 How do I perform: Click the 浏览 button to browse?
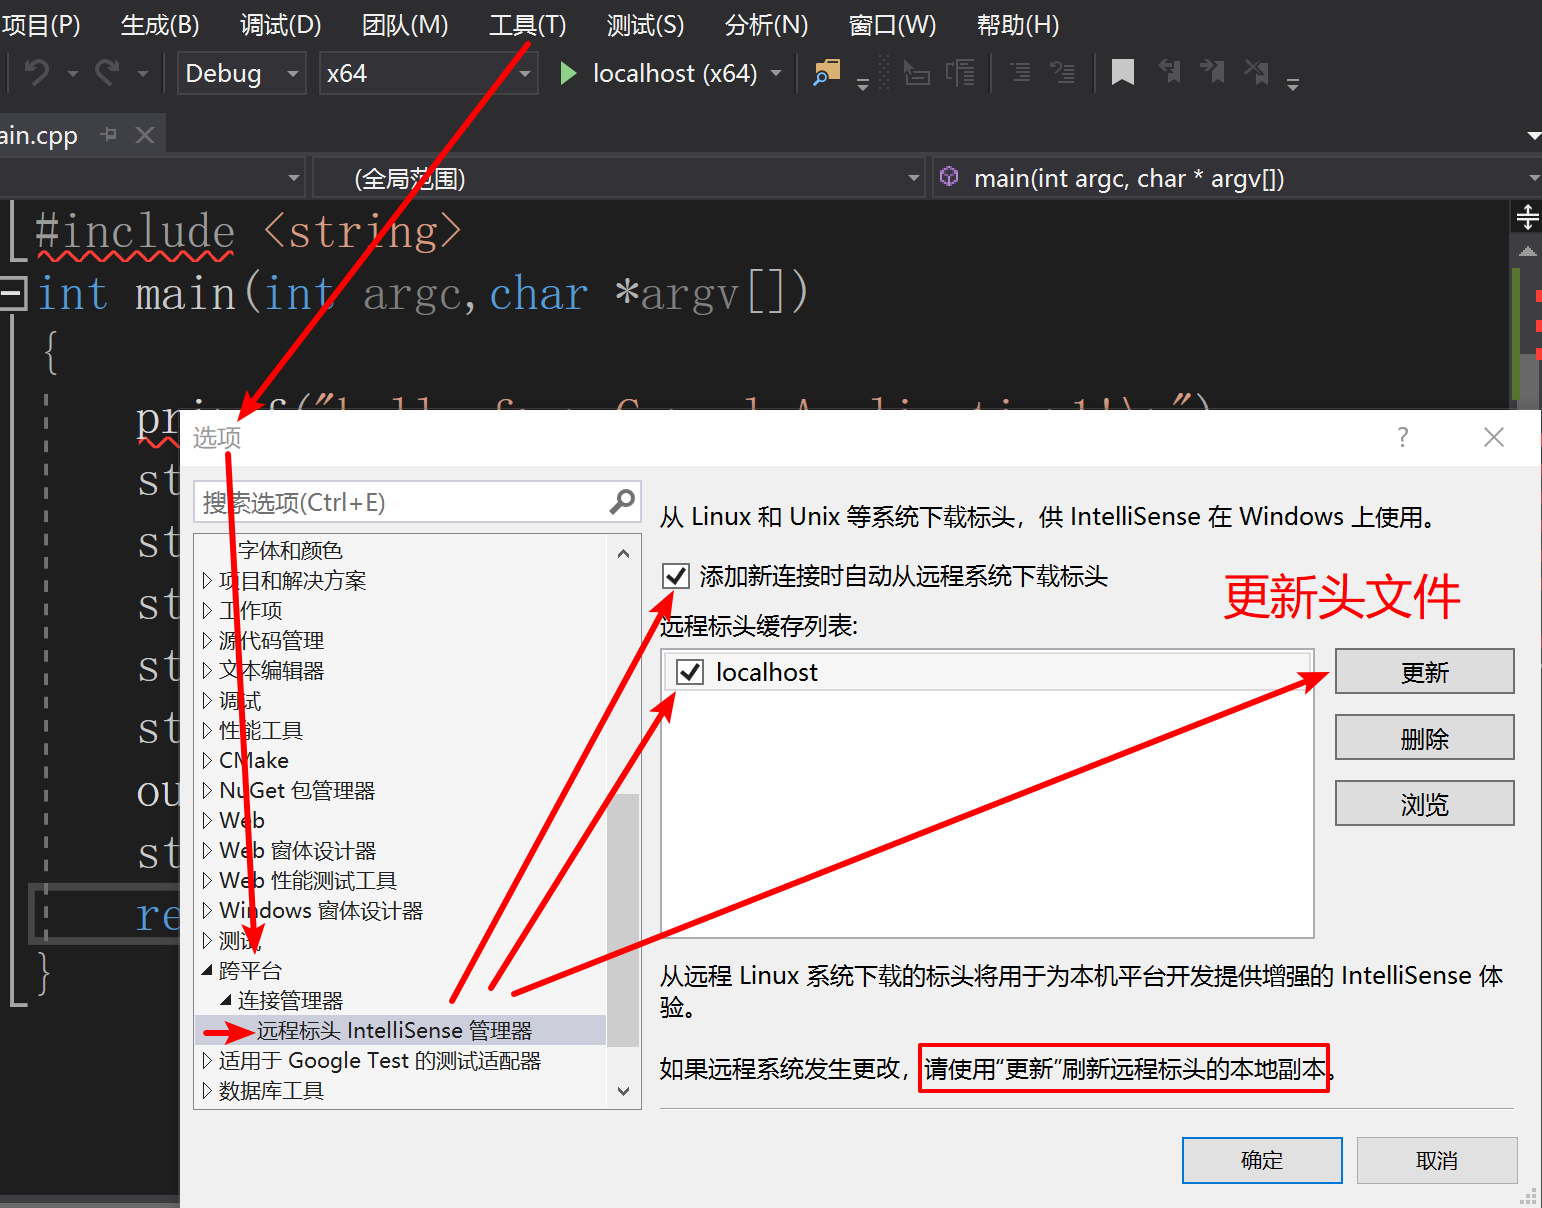[x=1423, y=803]
